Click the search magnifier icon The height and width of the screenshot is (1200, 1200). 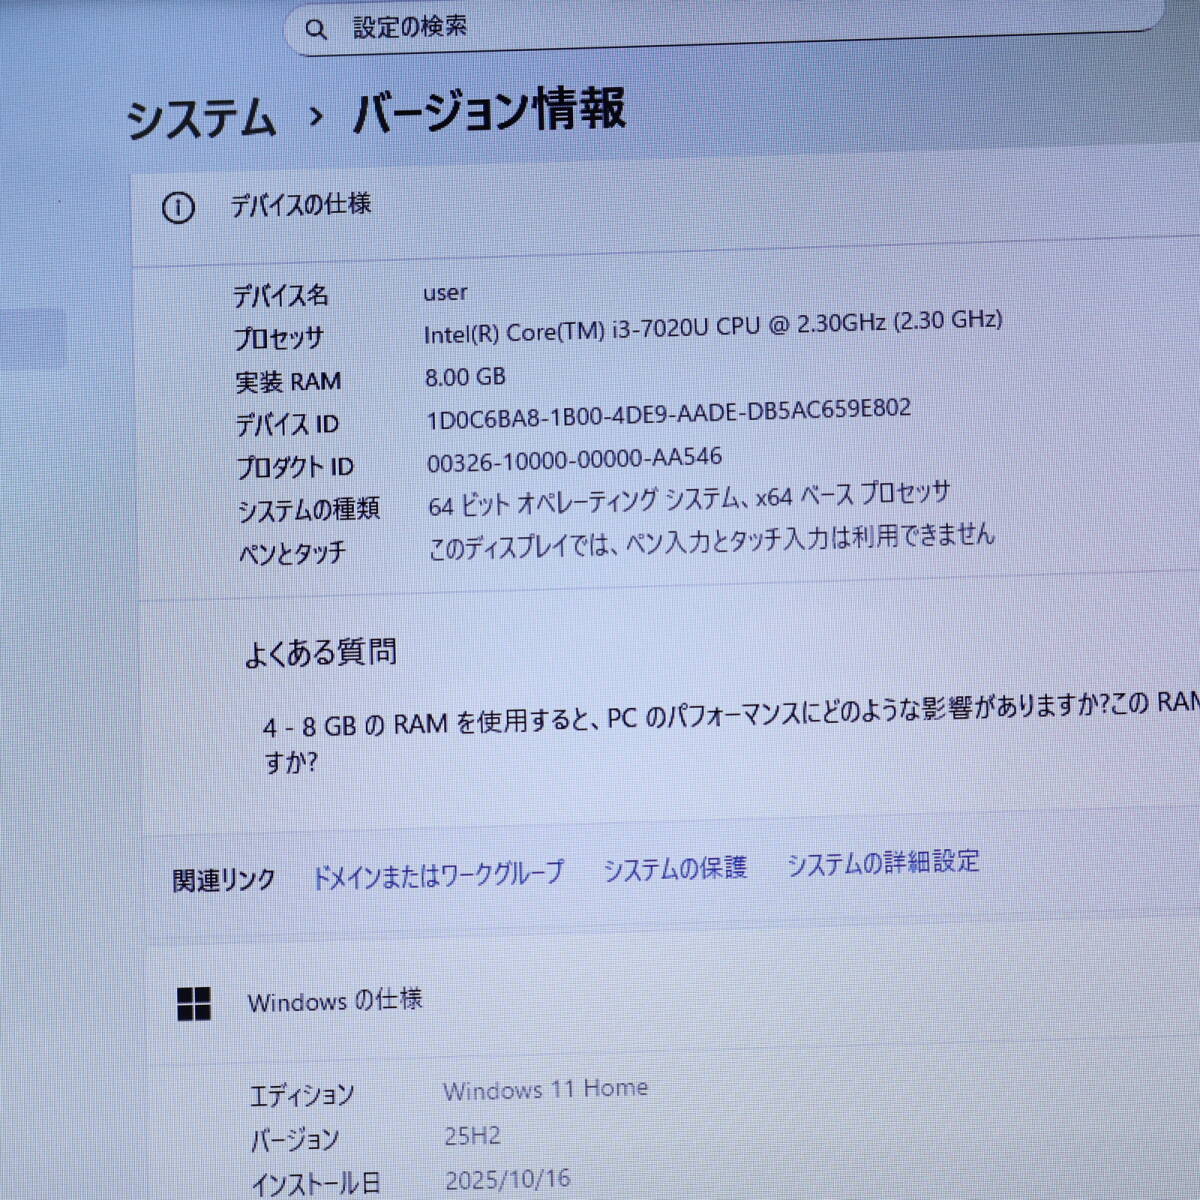[x=316, y=30]
